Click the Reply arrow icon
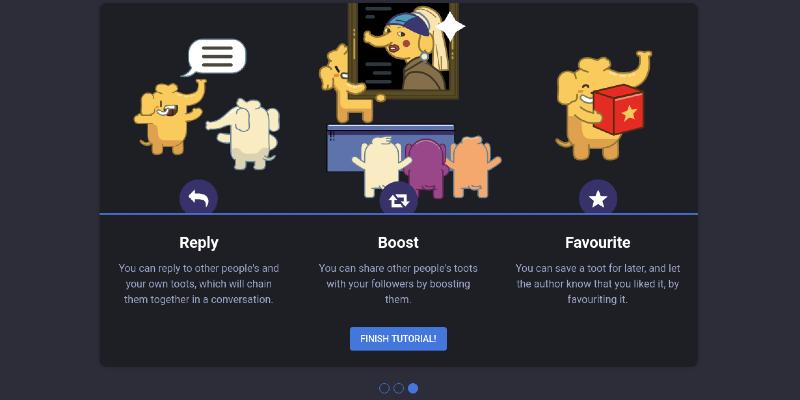800x400 pixels. click(198, 198)
